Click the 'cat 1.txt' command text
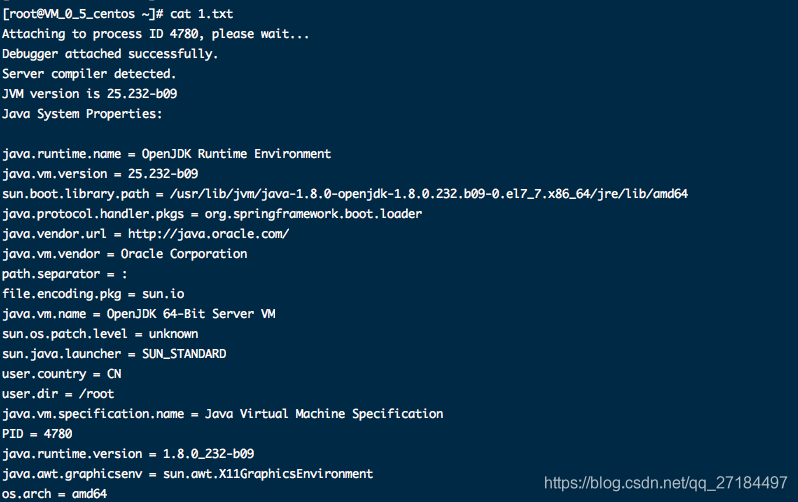The height and width of the screenshot is (502, 798). point(202,14)
